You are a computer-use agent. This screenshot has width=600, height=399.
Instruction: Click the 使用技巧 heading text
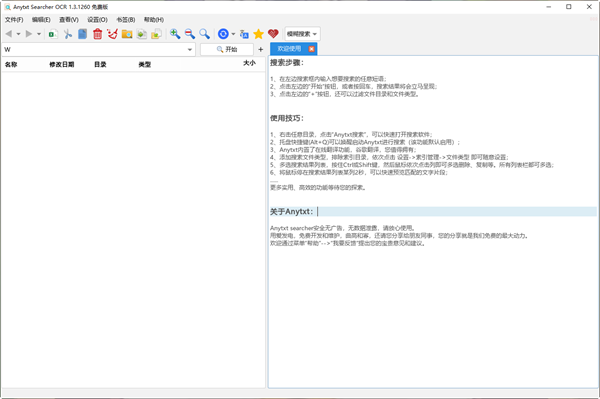click(287, 118)
